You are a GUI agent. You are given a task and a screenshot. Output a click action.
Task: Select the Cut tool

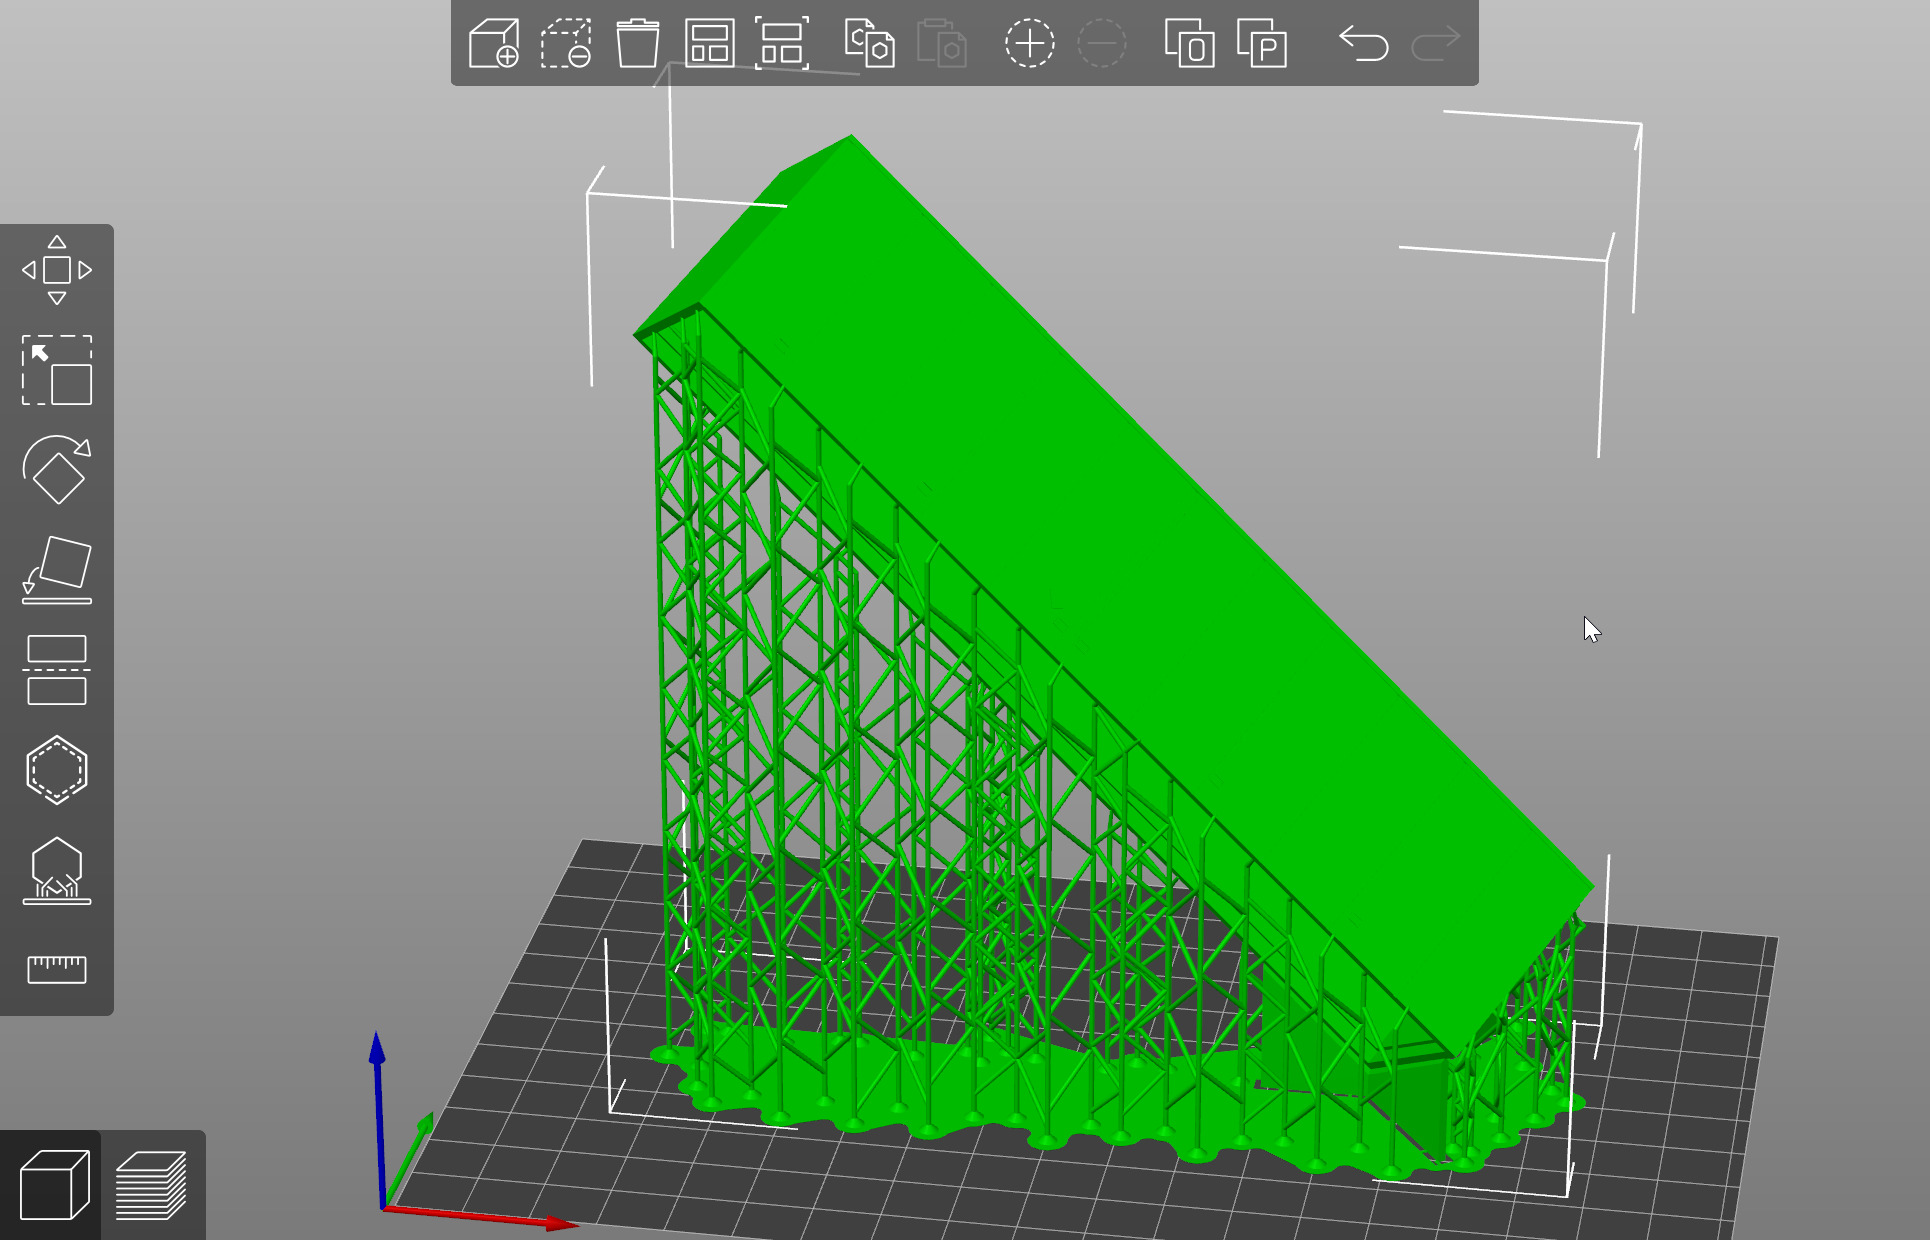(57, 670)
